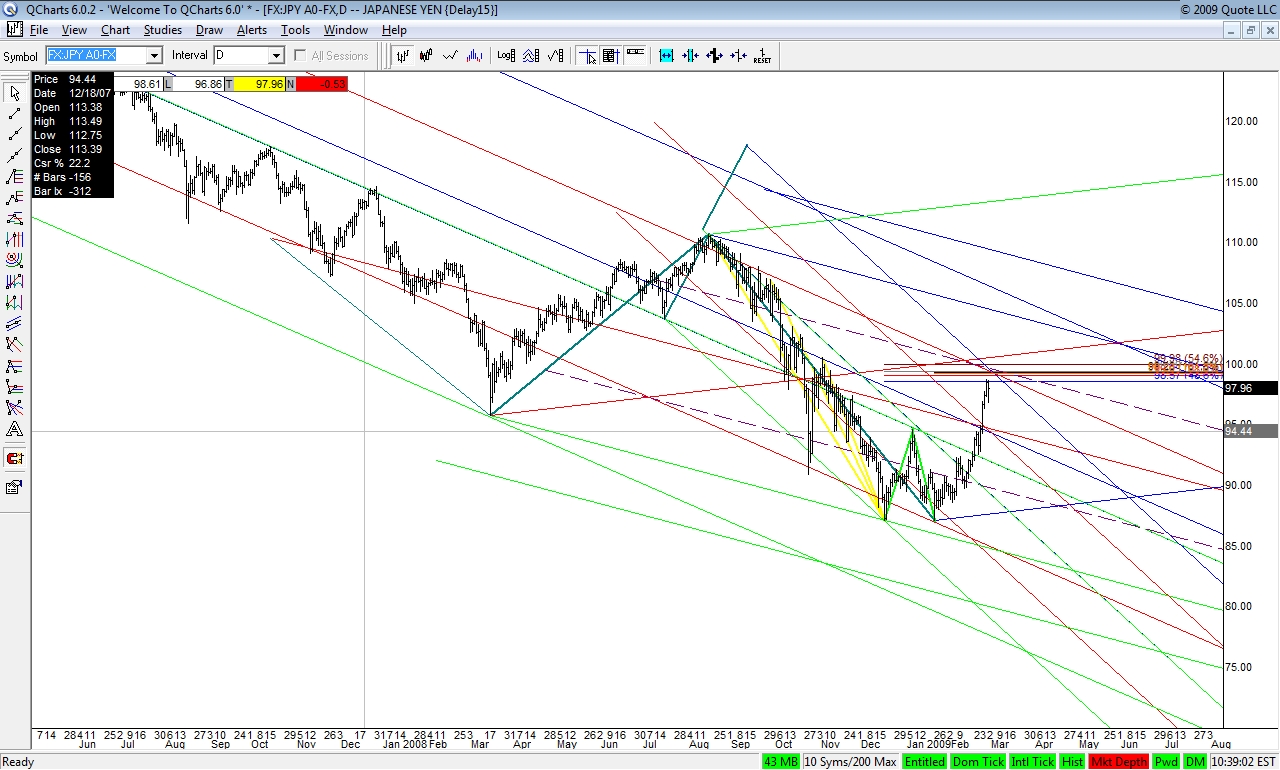
Task: Switch to candlestick chart style
Action: (427, 56)
